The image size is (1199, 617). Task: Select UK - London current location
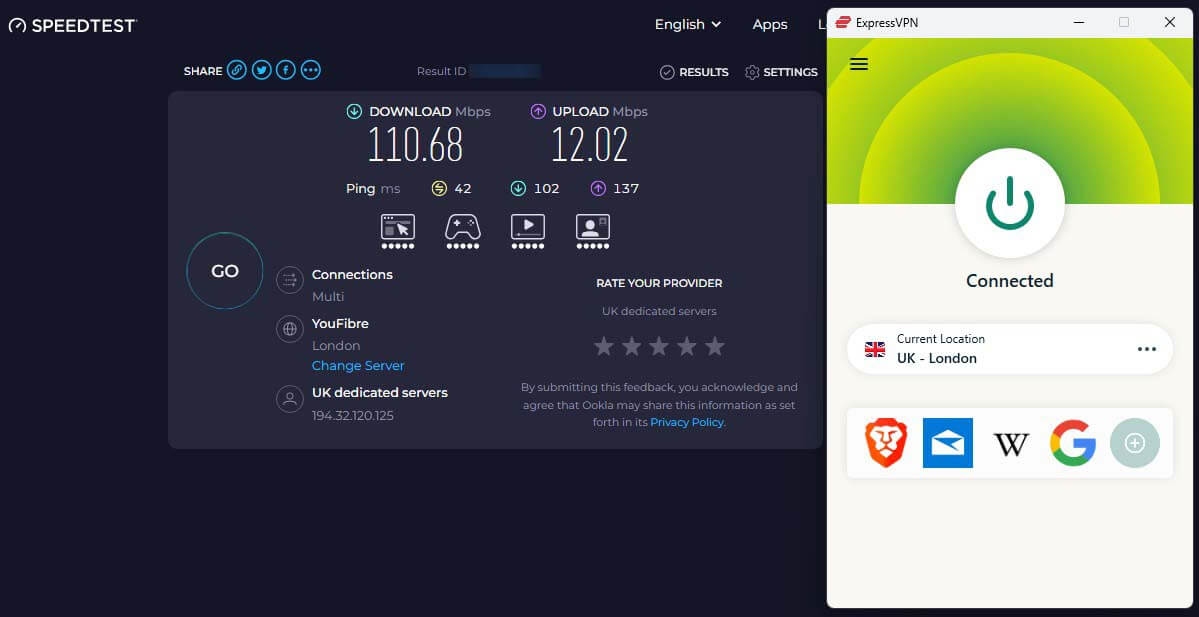(x=1010, y=349)
